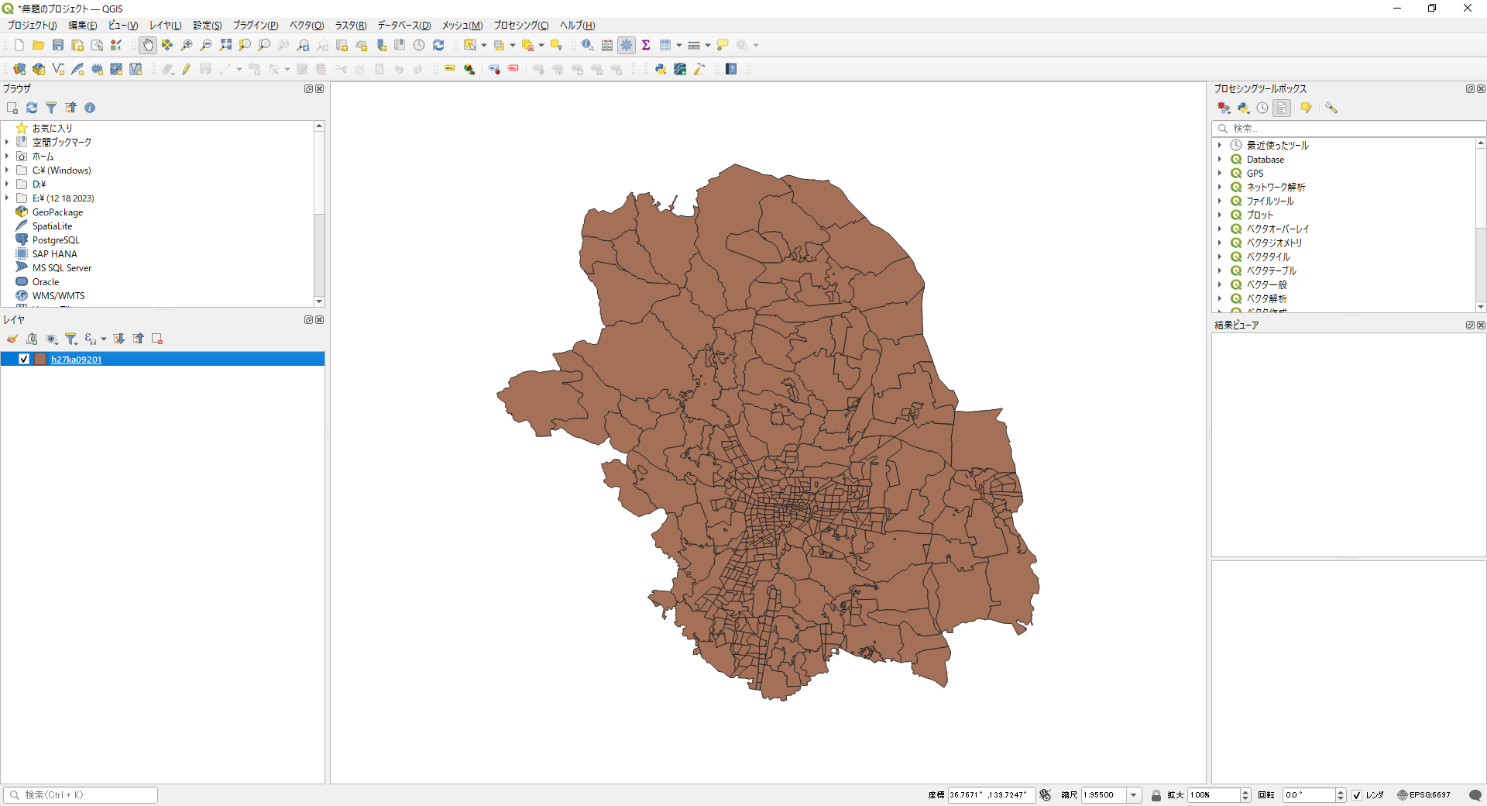Click the Identify Features tool
Image resolution: width=1487 pixels, height=806 pixels.
tap(587, 45)
